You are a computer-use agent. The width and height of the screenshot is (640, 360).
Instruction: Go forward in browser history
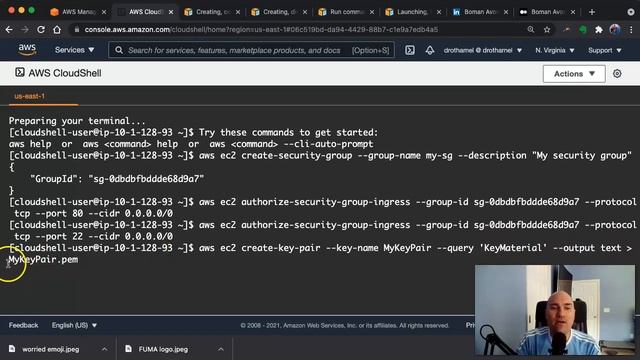25,29
